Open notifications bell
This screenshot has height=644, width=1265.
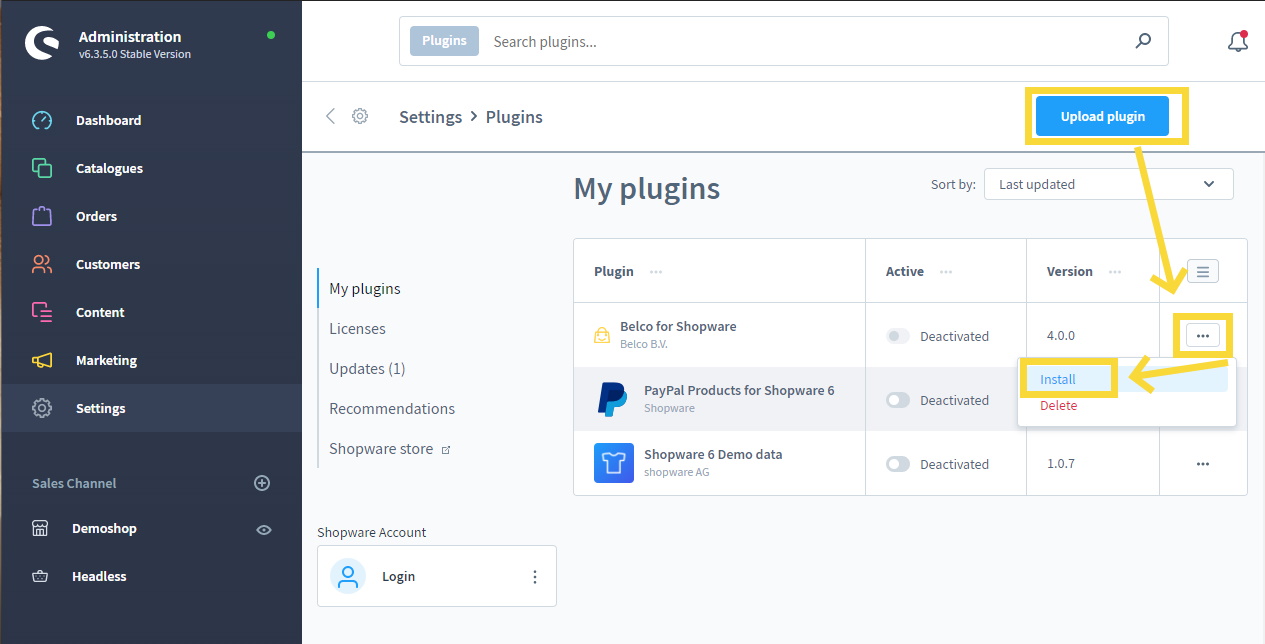1237,42
